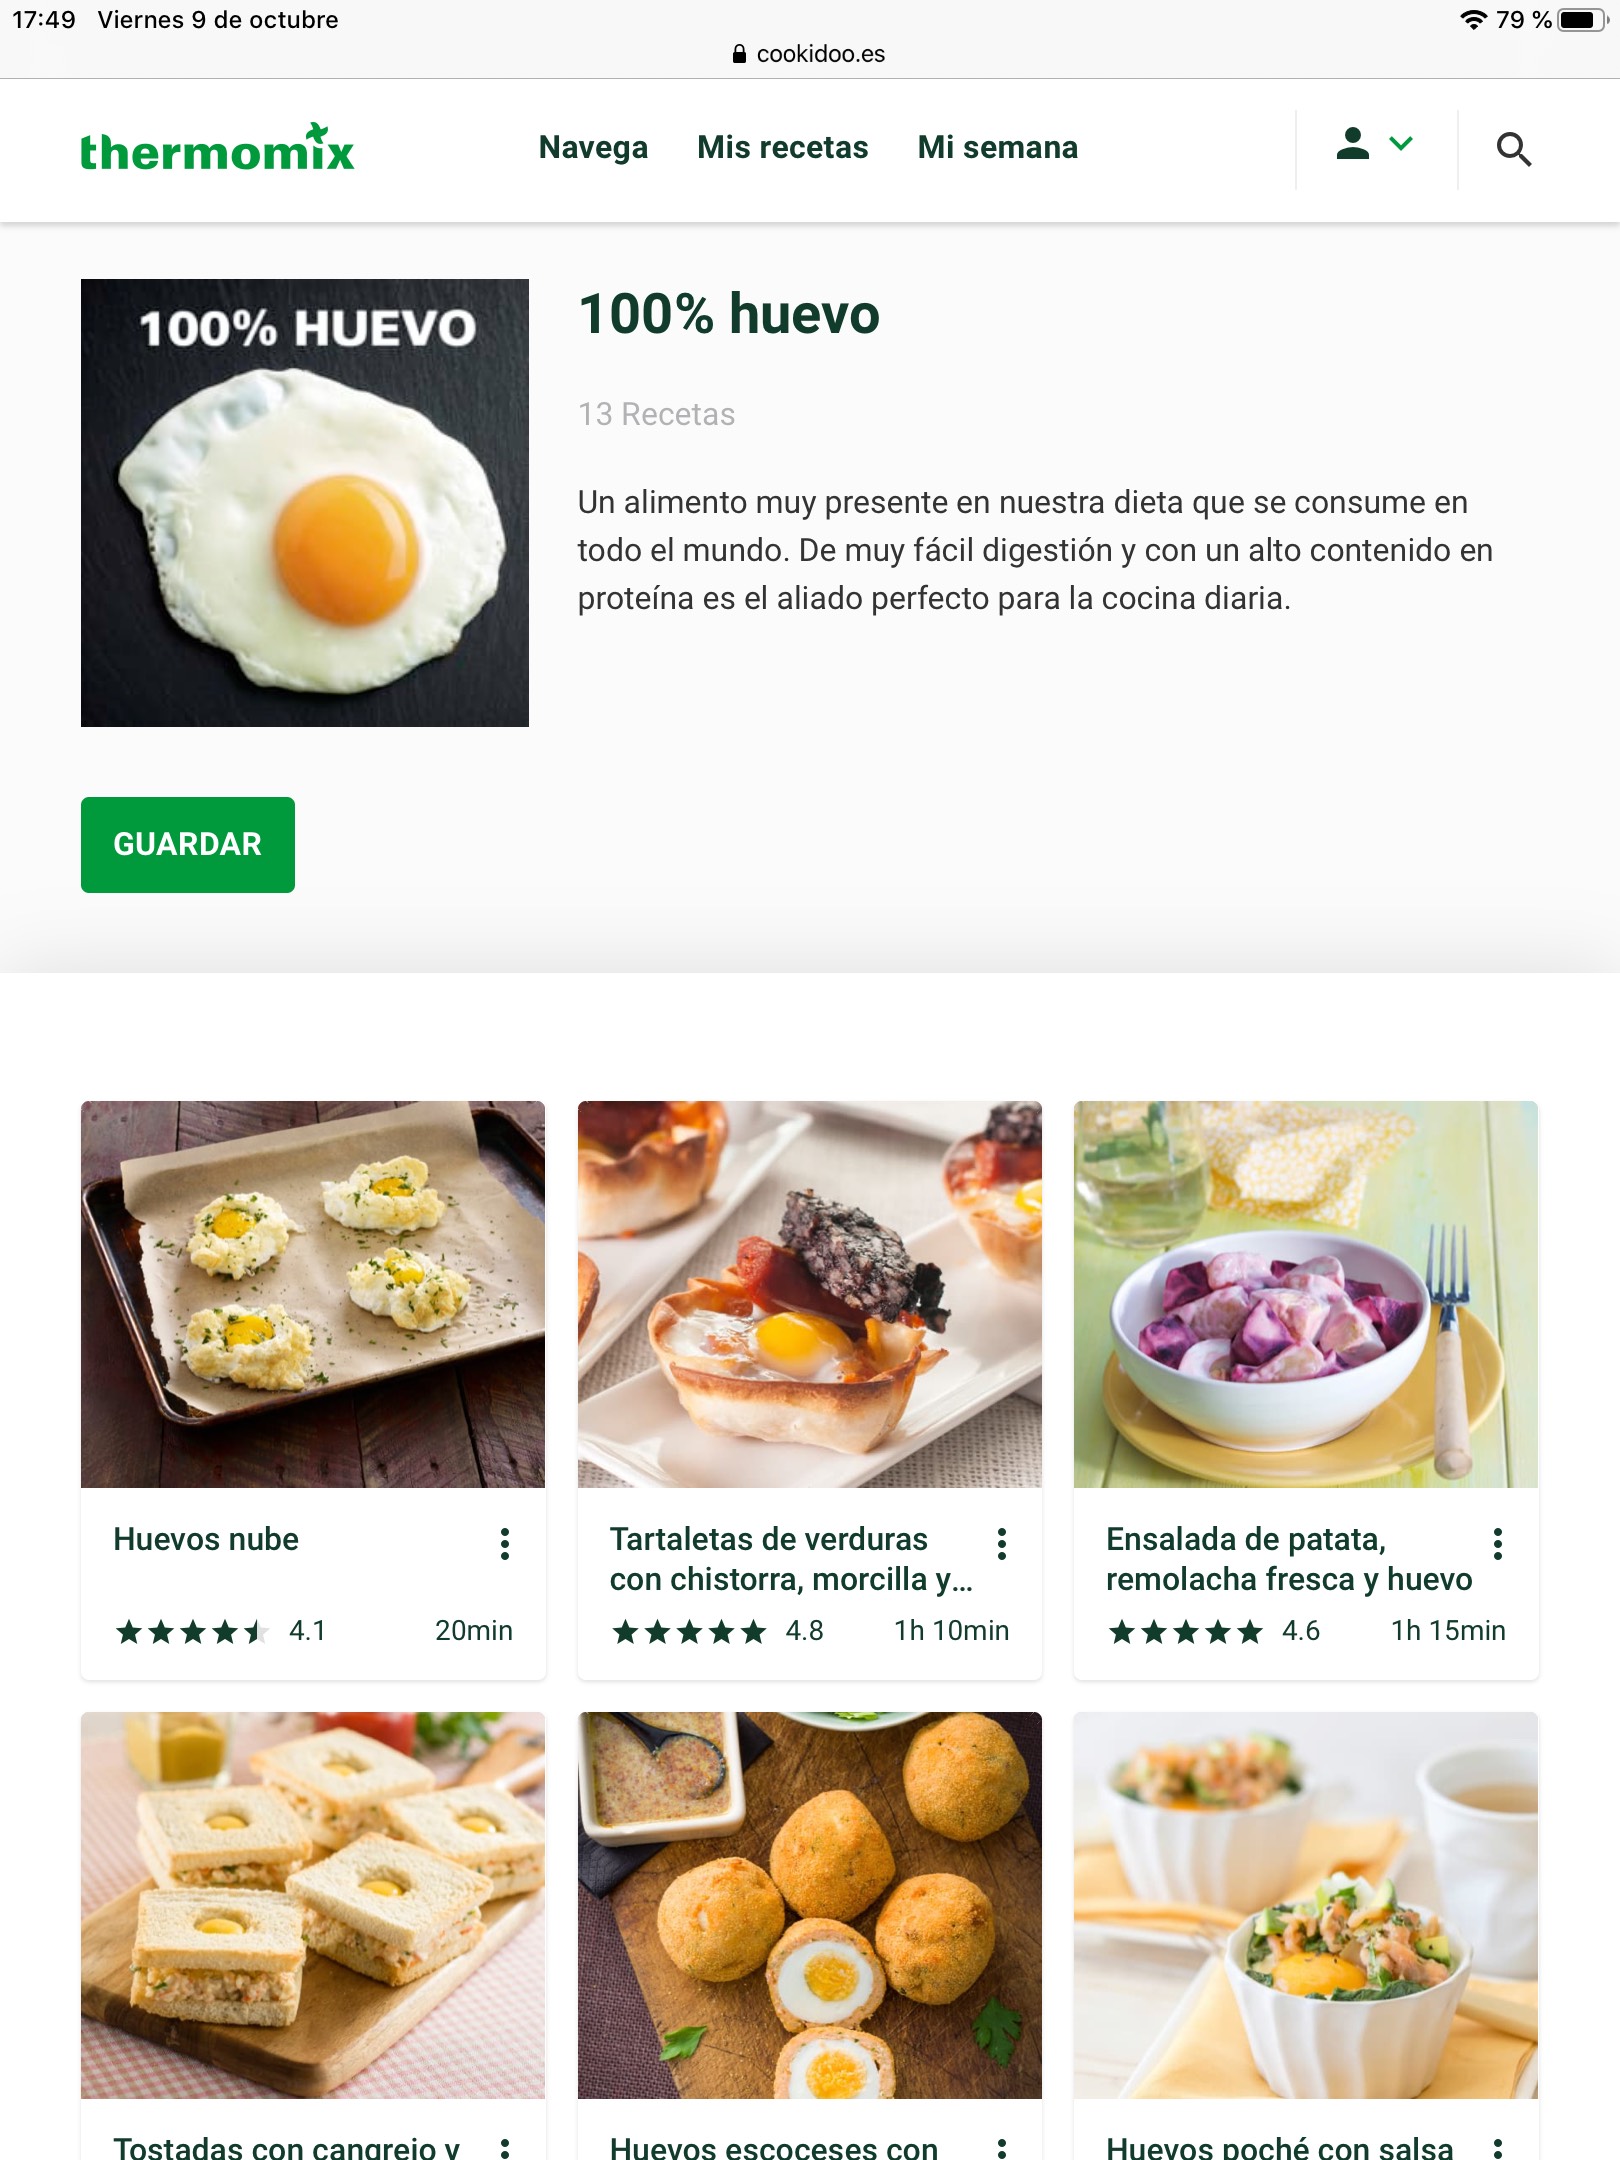Click the GUARDAR button
1620x2160 pixels.
(188, 845)
